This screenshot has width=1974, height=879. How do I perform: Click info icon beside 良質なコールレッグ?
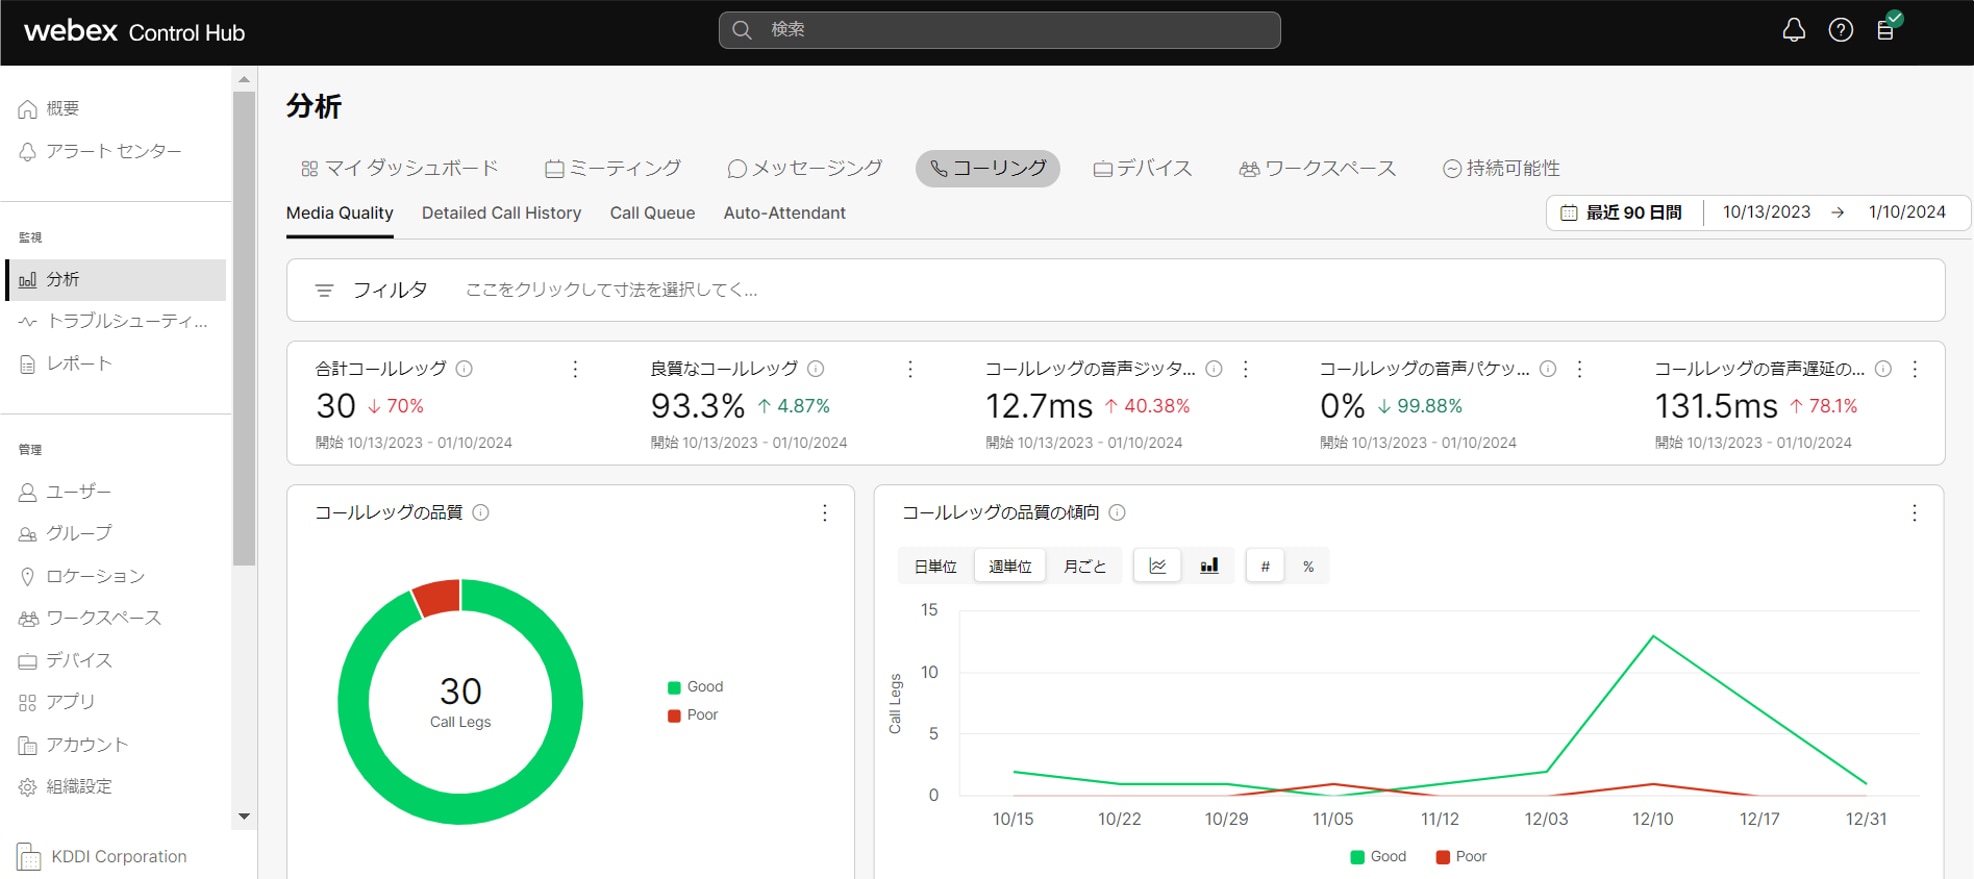(x=816, y=369)
